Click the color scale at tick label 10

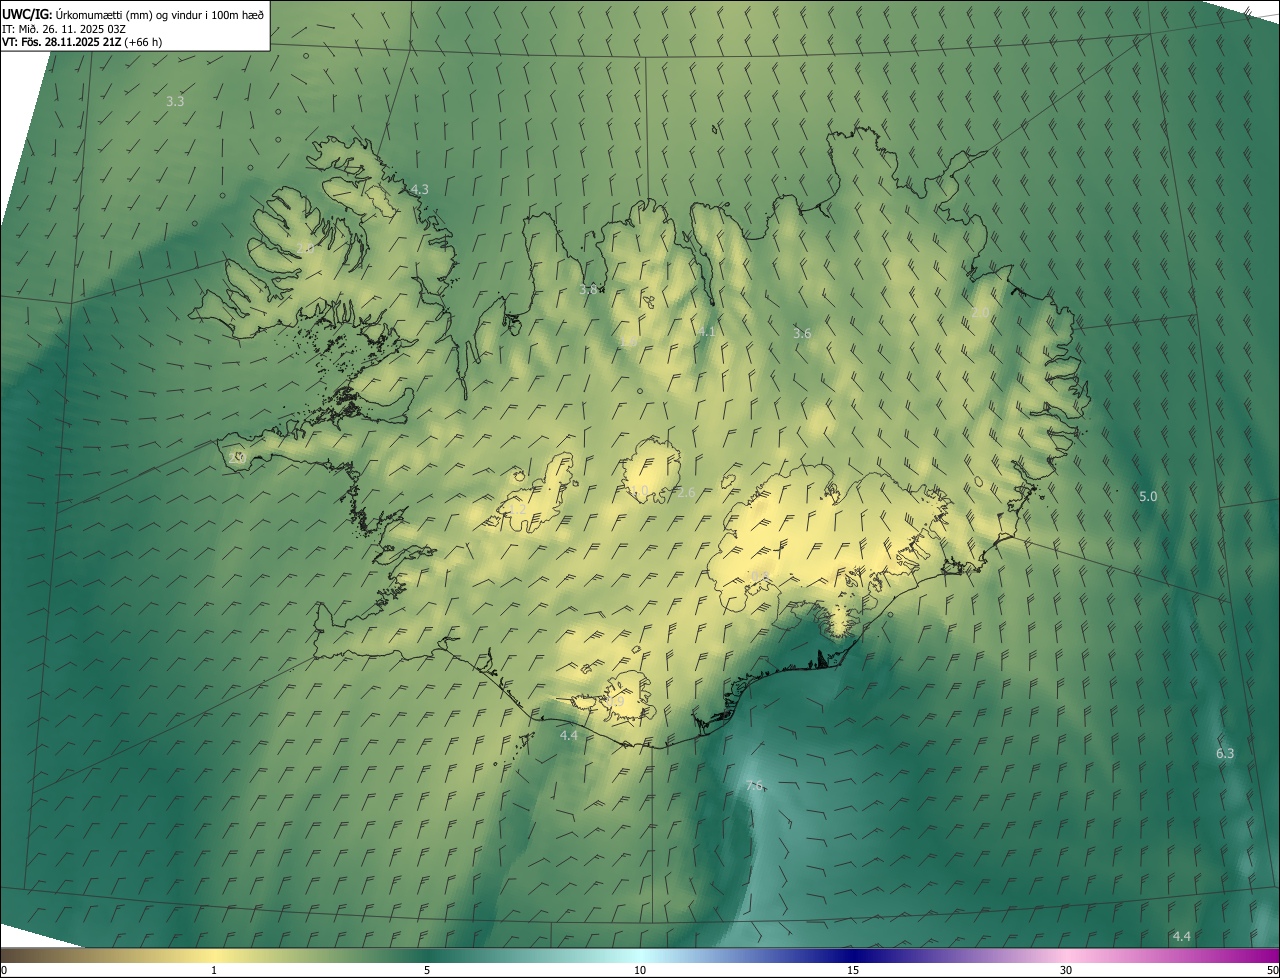[640, 970]
